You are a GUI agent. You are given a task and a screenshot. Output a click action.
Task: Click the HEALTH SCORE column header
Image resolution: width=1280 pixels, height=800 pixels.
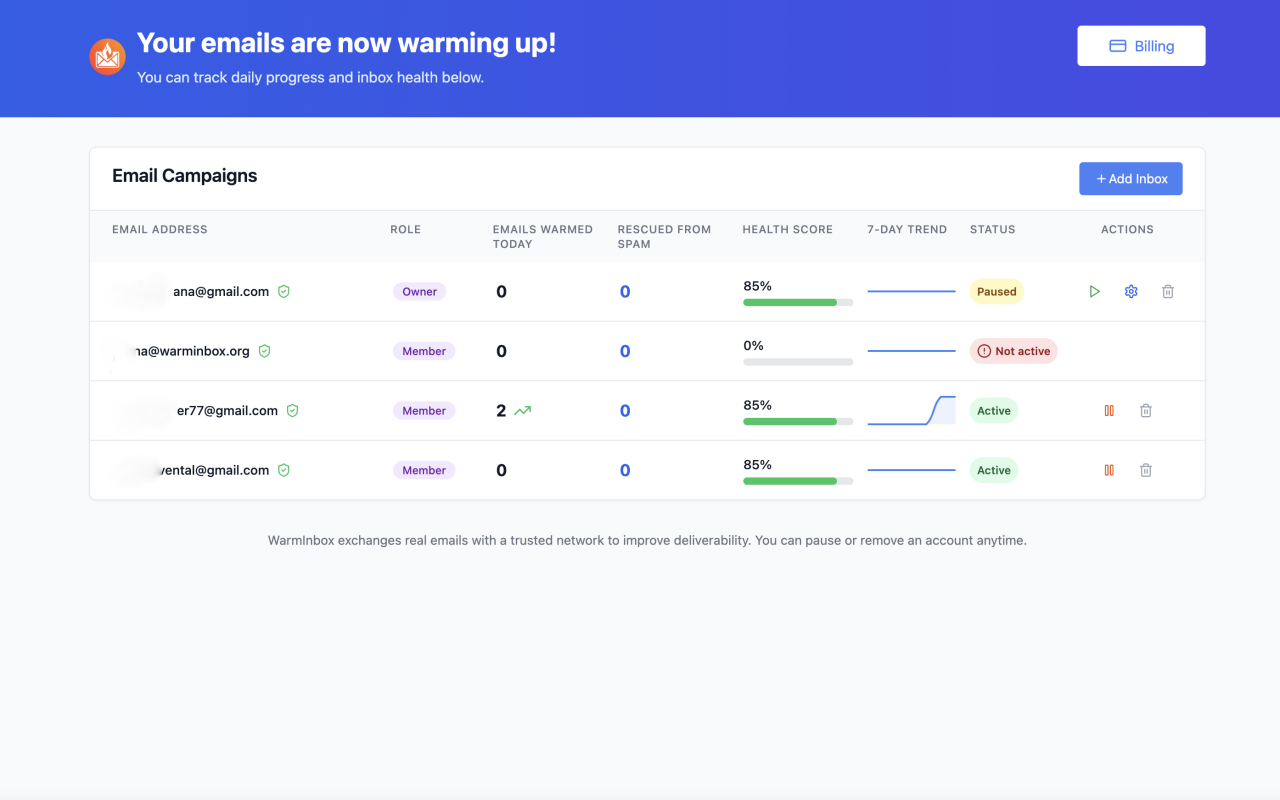tap(788, 229)
